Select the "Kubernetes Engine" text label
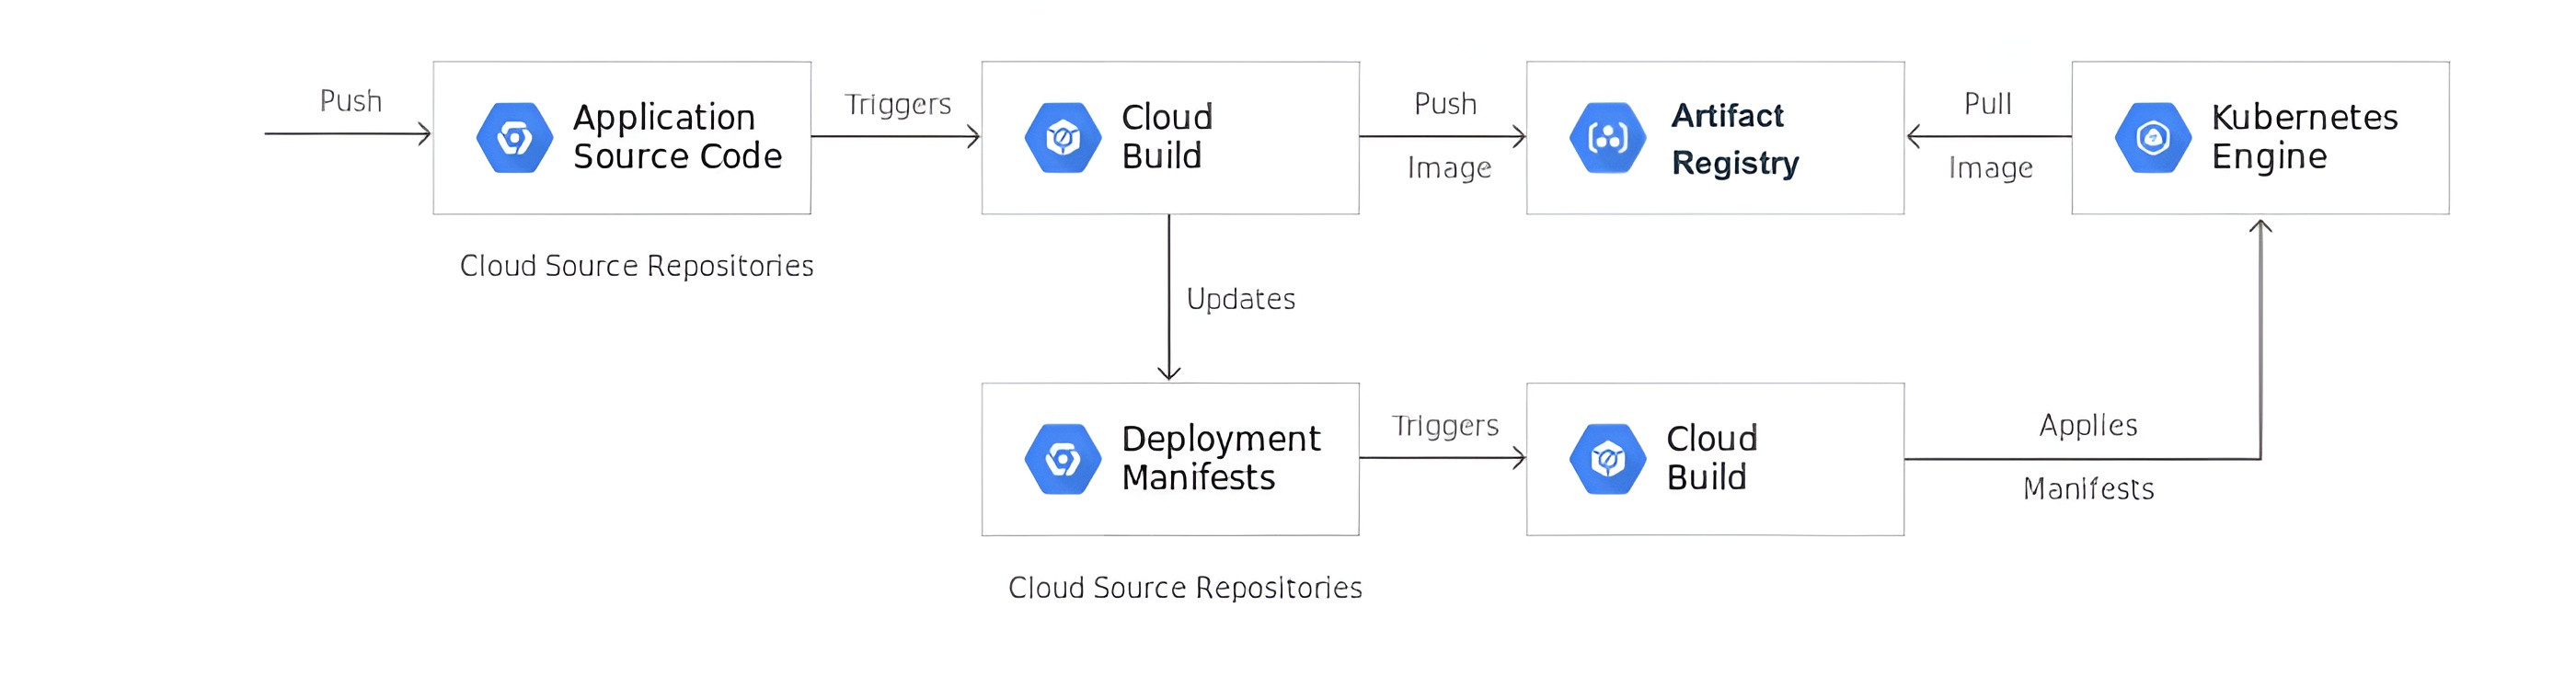 tap(2303, 137)
